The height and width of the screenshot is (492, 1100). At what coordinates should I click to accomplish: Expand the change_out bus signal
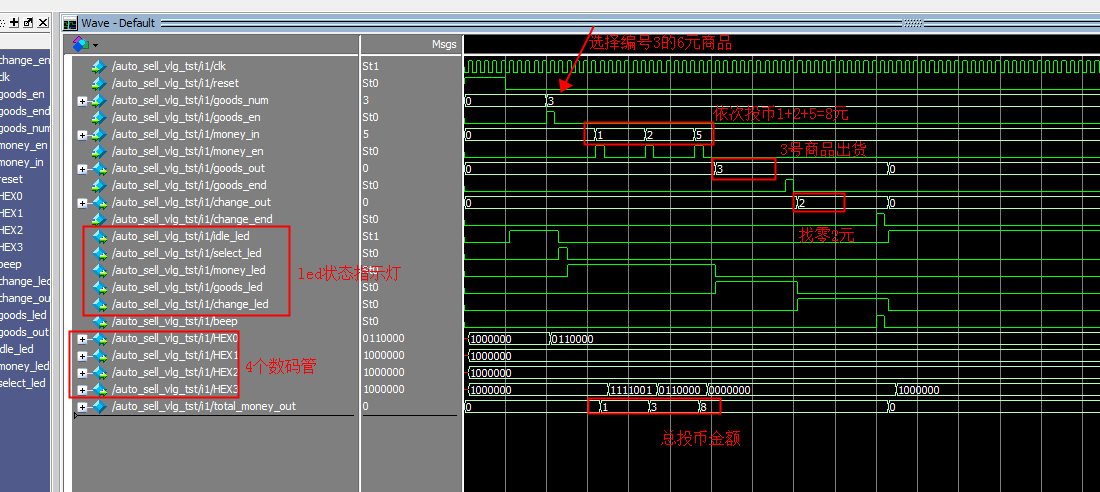tap(82, 202)
